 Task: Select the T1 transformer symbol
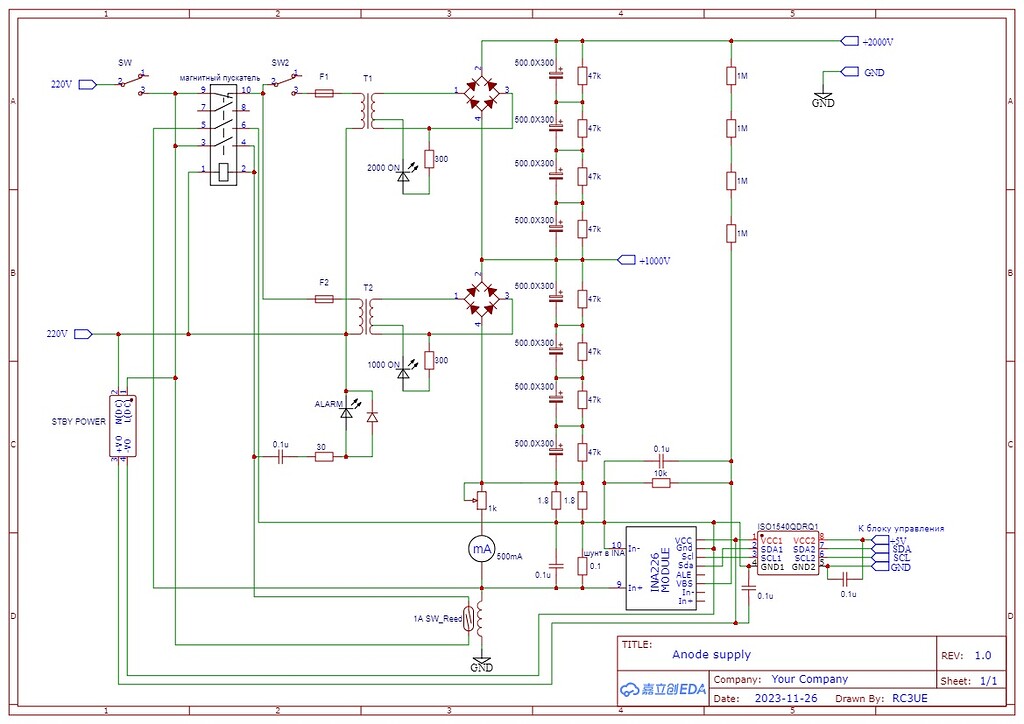368,109
